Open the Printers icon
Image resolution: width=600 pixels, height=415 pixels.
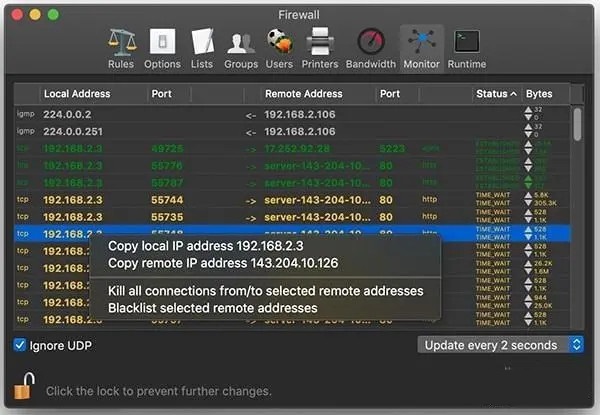(321, 43)
